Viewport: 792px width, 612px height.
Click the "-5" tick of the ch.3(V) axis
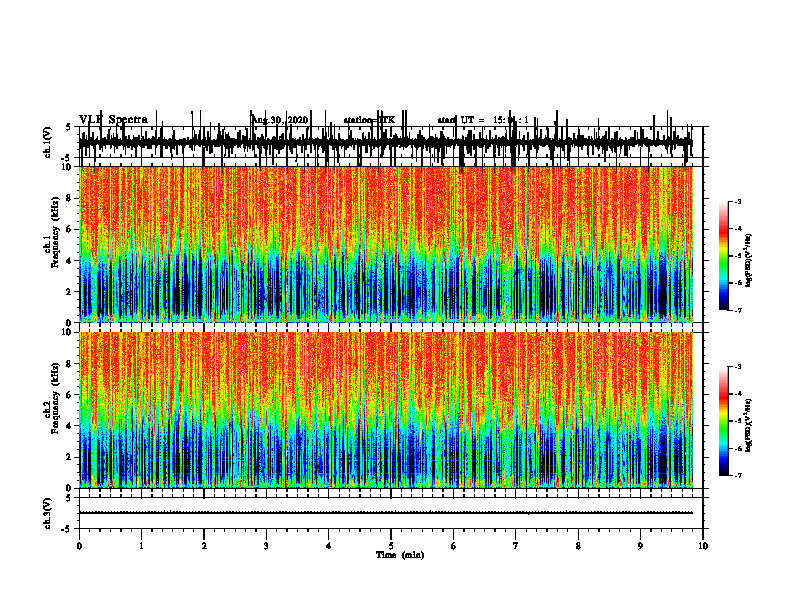(x=67, y=529)
